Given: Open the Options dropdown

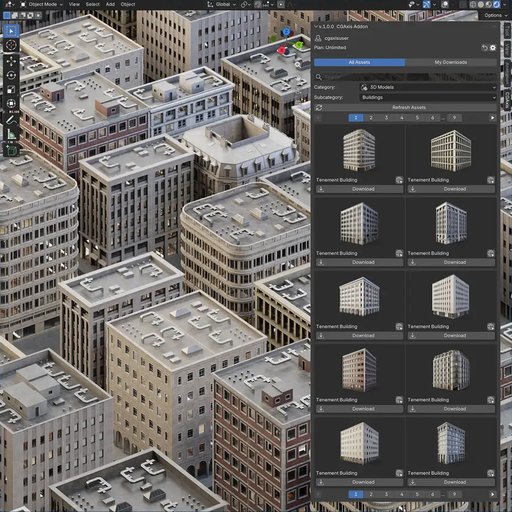Looking at the screenshot, I should (495, 15).
